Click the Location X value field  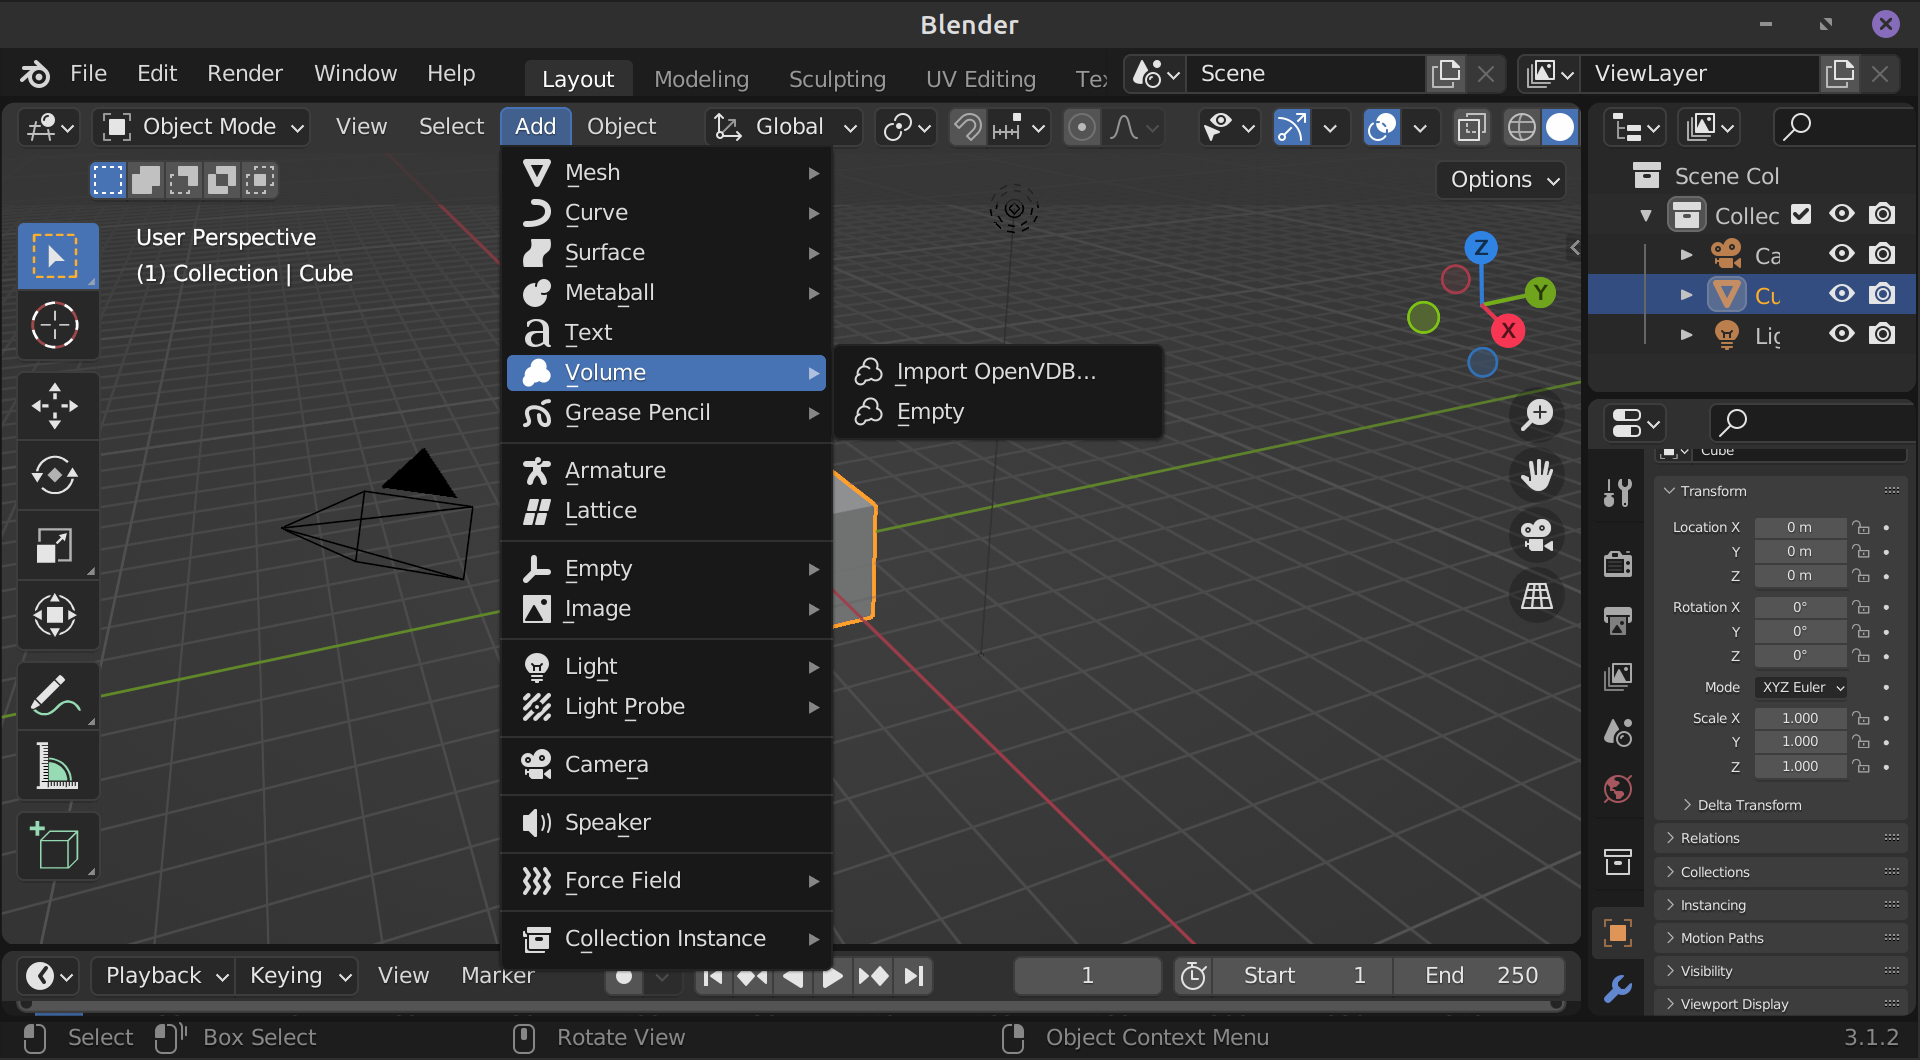click(x=1800, y=527)
